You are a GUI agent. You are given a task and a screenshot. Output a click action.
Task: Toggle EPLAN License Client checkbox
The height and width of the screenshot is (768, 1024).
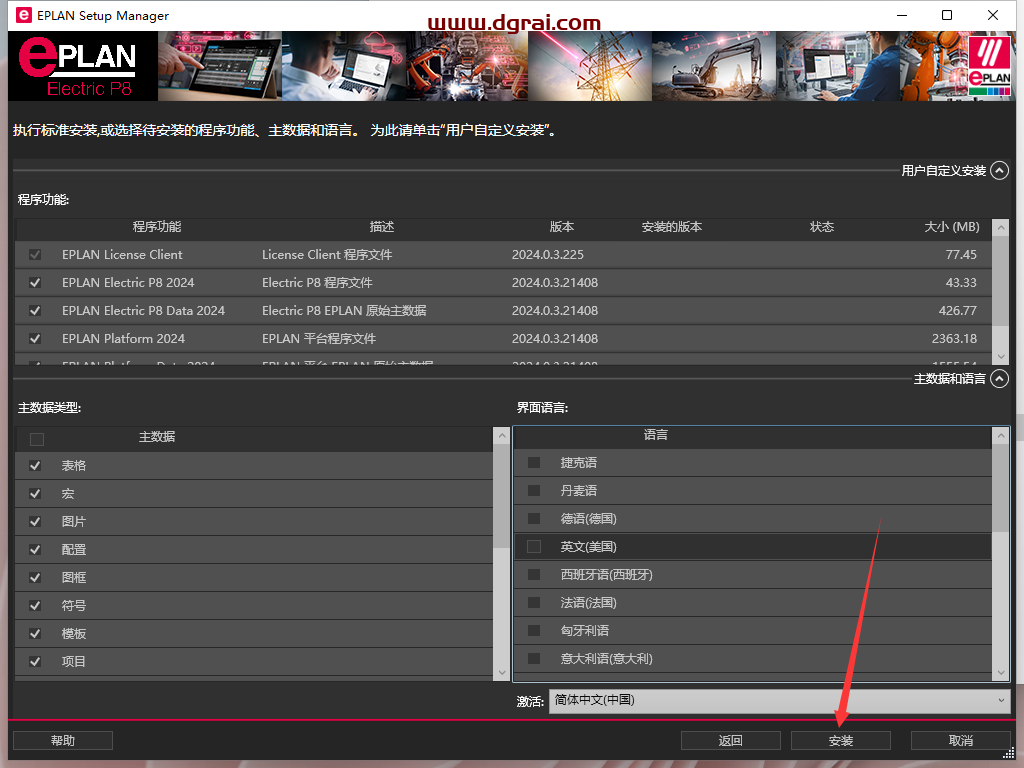click(35, 255)
